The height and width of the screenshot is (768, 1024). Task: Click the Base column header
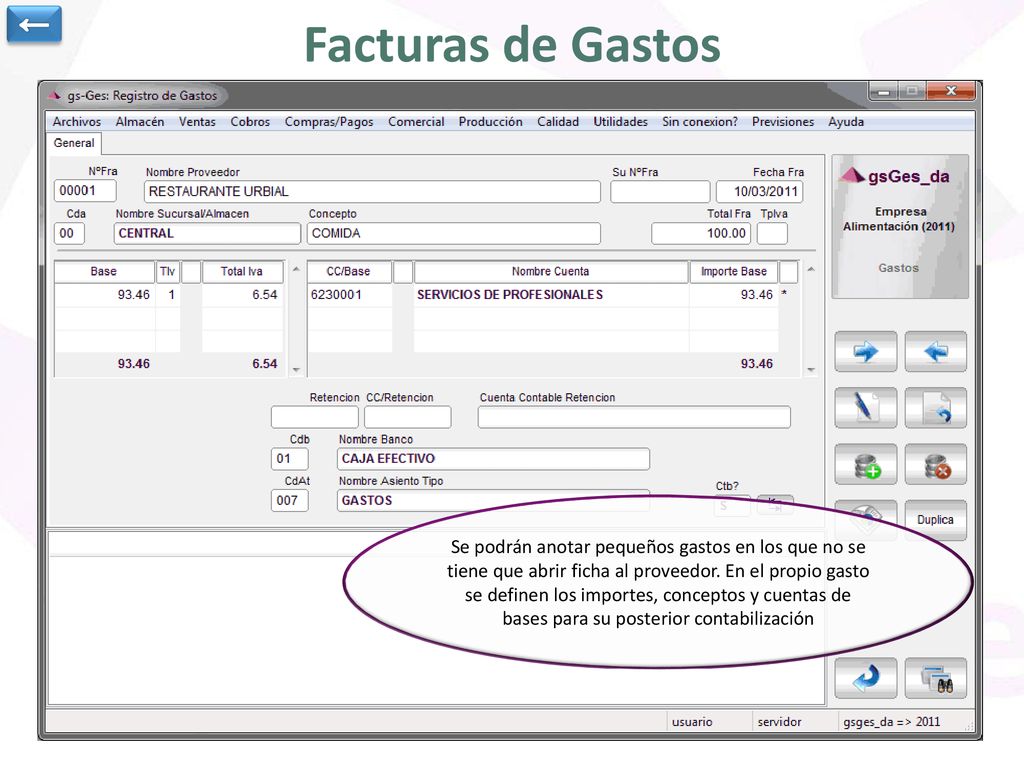point(104,272)
